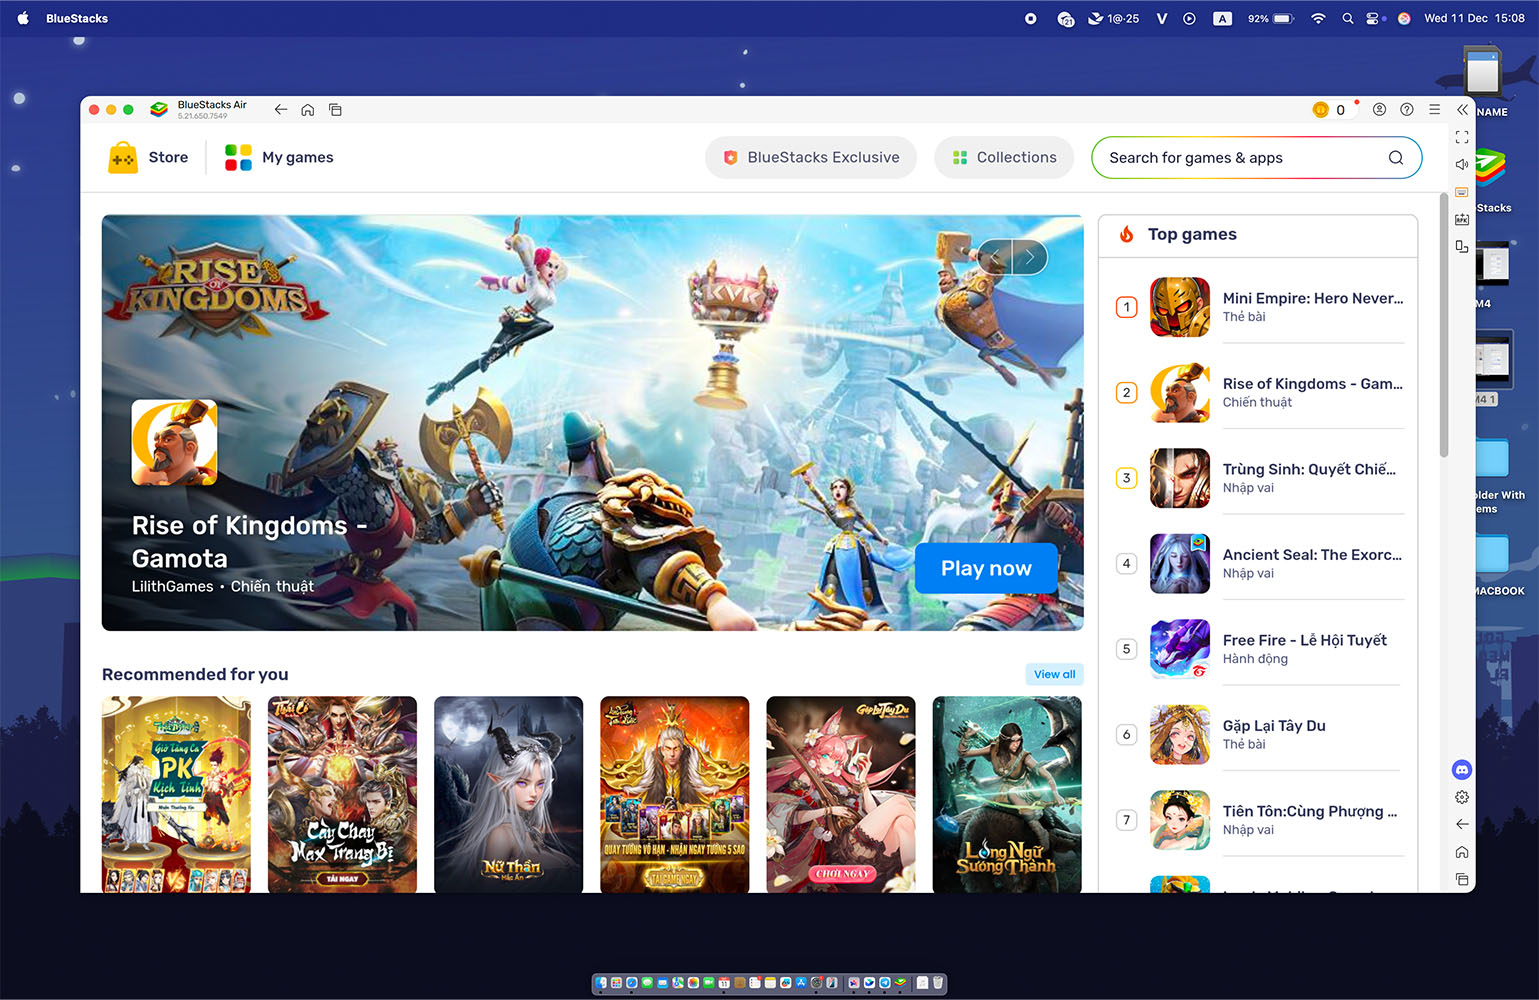This screenshot has height=1000, width=1539.
Task: Open the Discord icon in the side toolbar
Action: pyautogui.click(x=1462, y=770)
